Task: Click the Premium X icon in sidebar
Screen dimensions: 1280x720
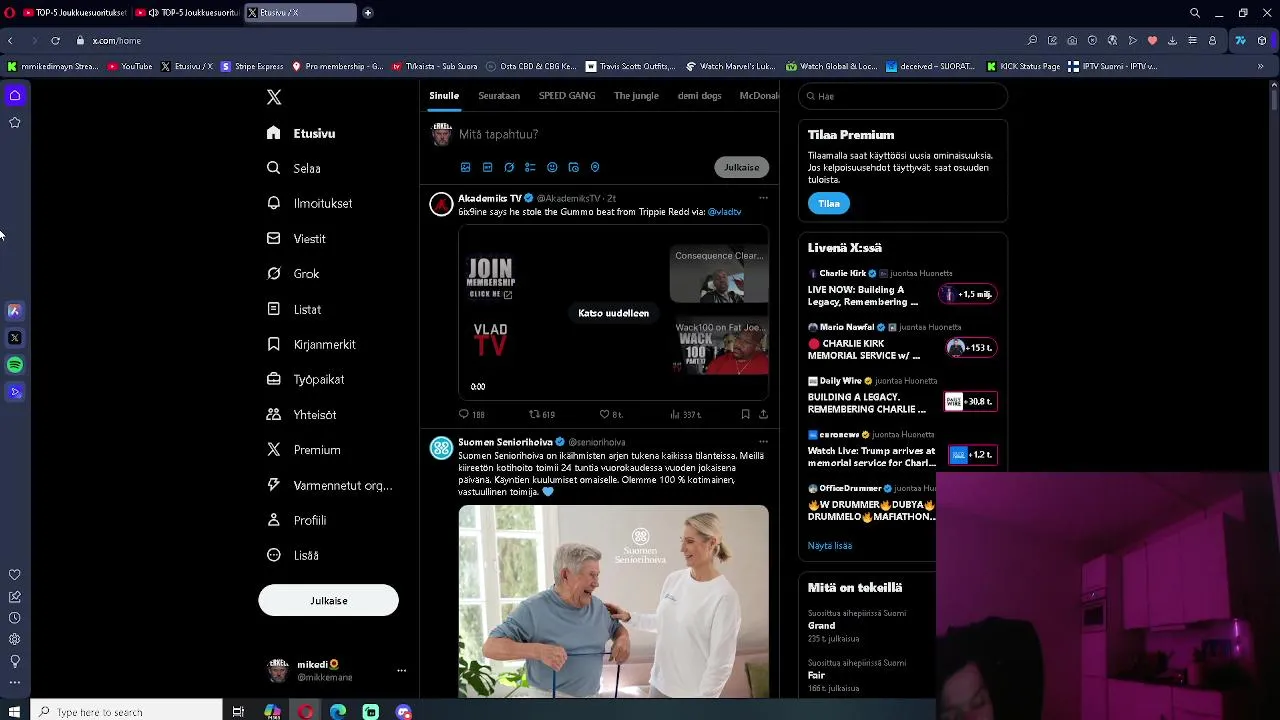Action: pyautogui.click(x=273, y=450)
